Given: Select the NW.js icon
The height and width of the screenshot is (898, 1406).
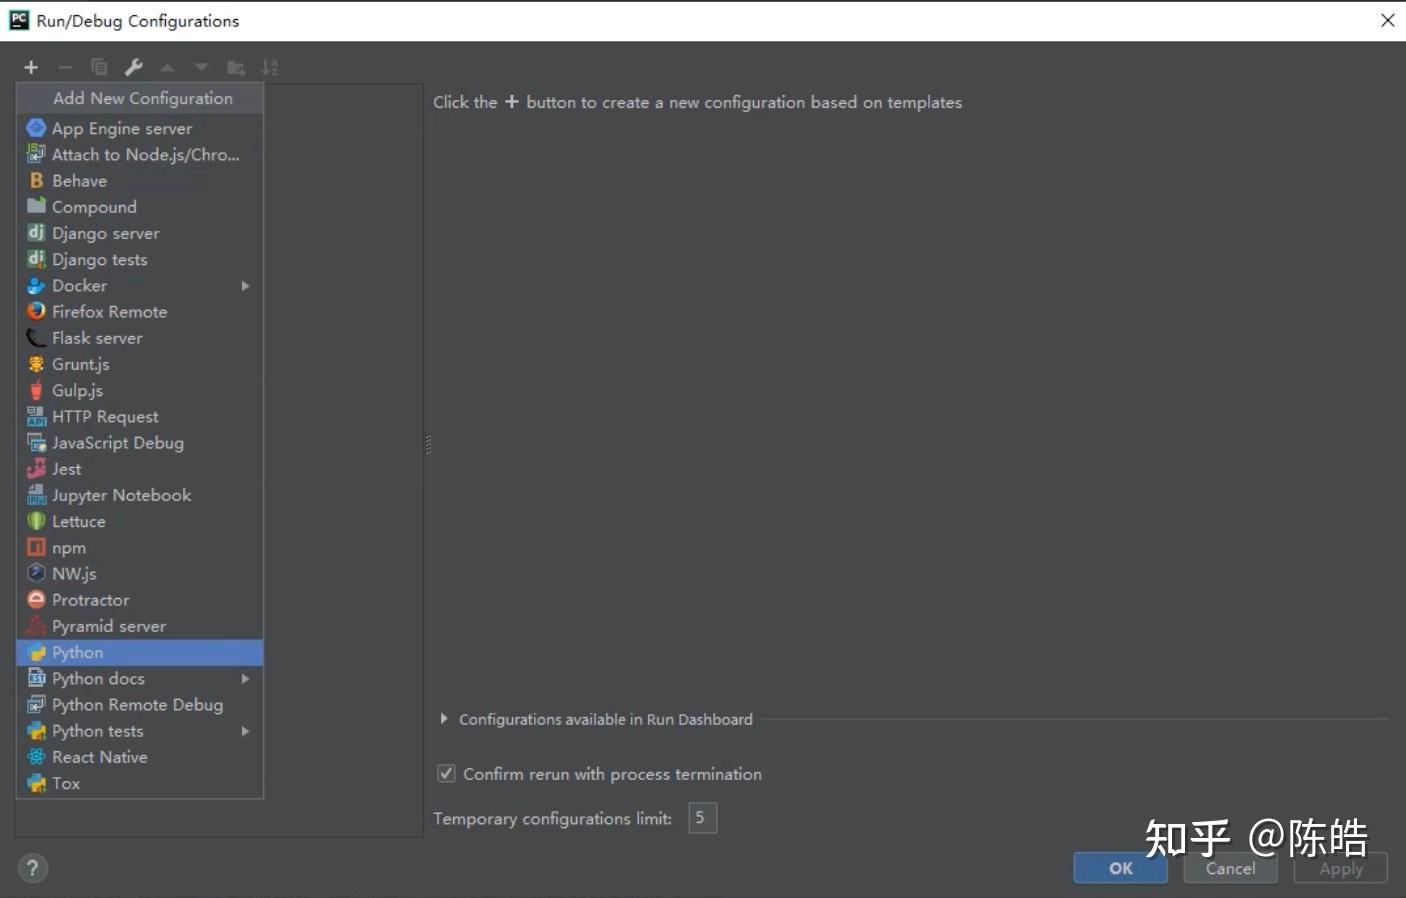Looking at the screenshot, I should [x=36, y=573].
